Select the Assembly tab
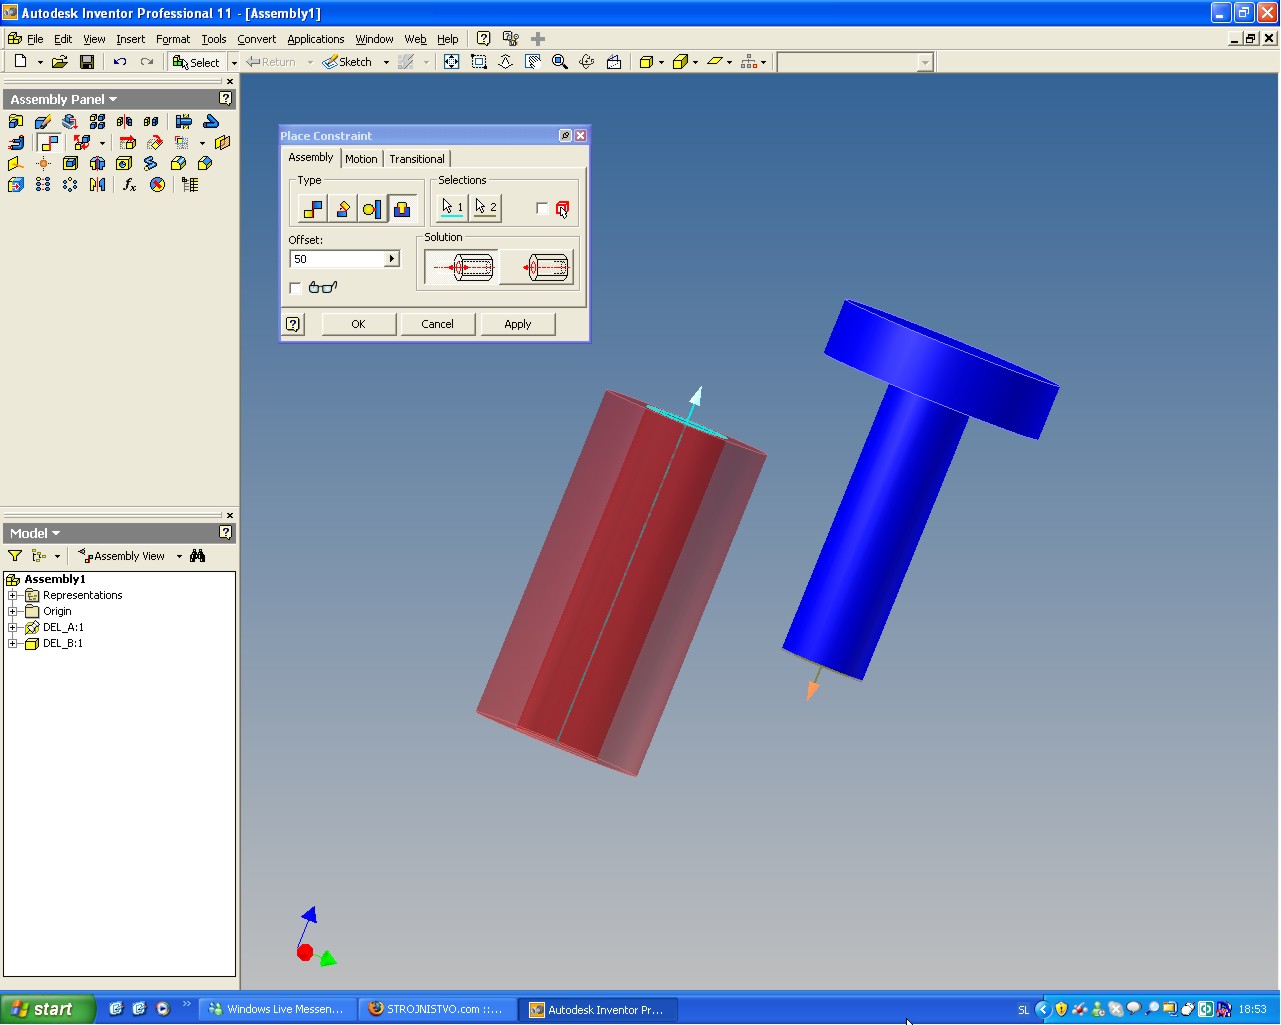The height and width of the screenshot is (1025, 1281). [x=311, y=157]
